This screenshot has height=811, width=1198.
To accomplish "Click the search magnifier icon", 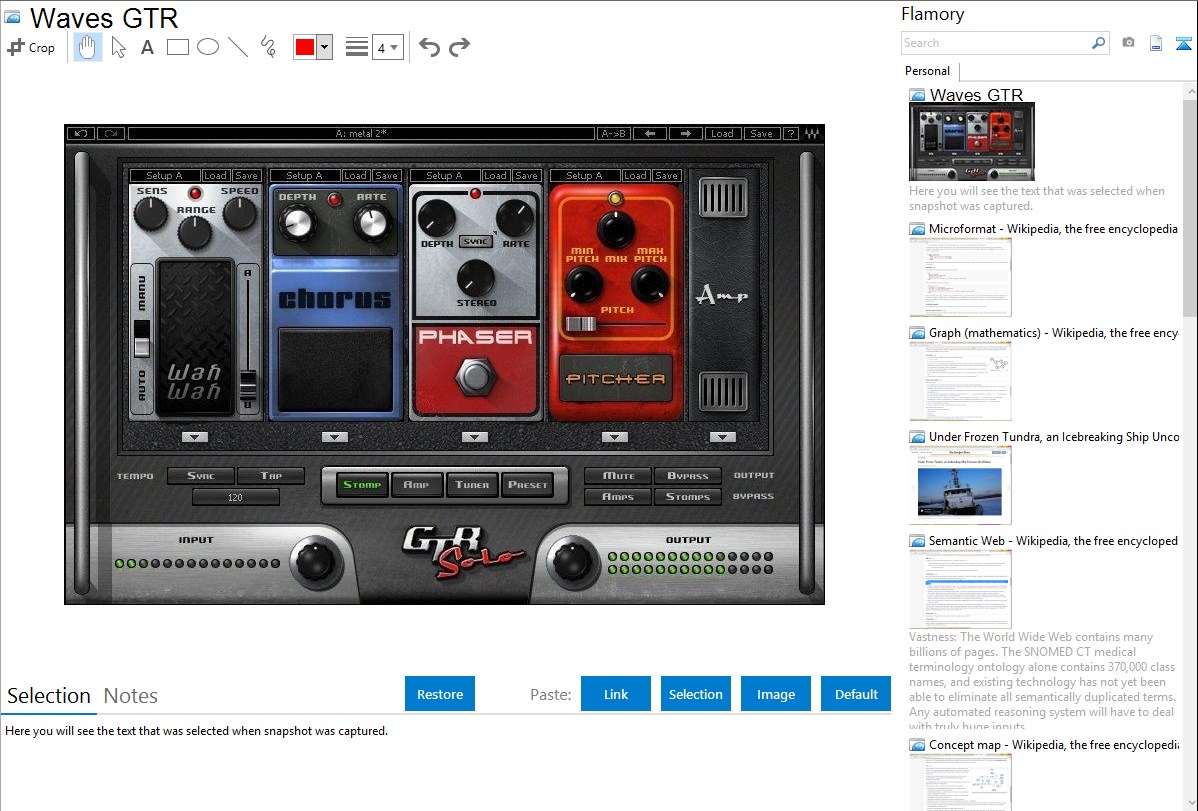I will coord(1099,43).
